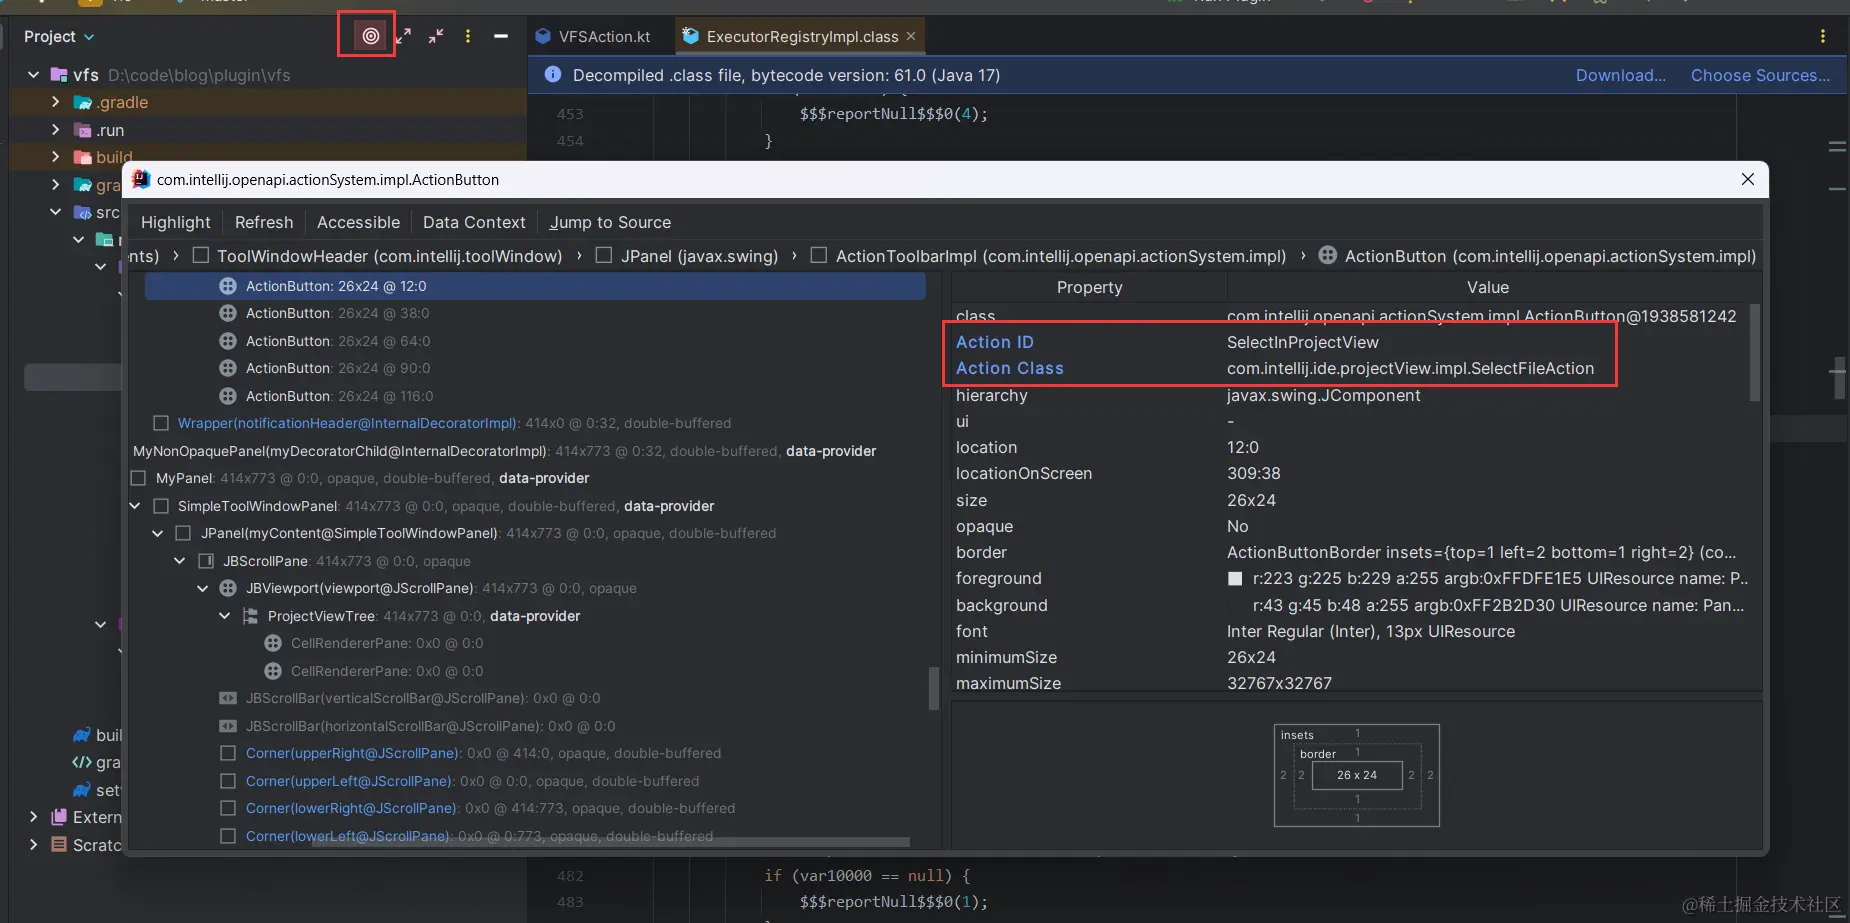Click Jump to Source
Viewport: 1850px width, 923px height.
pos(610,222)
